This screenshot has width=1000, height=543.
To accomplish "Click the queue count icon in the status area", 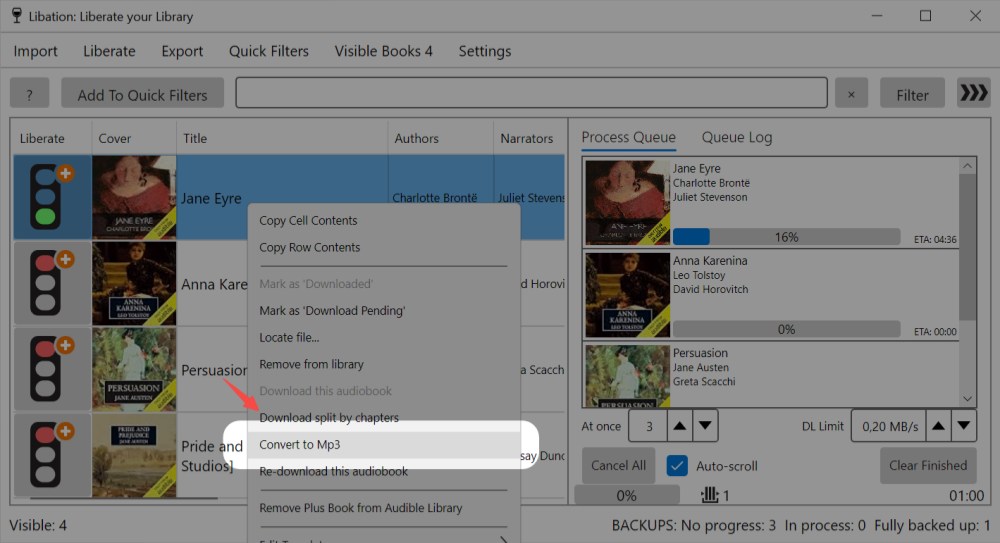I will click(710, 495).
